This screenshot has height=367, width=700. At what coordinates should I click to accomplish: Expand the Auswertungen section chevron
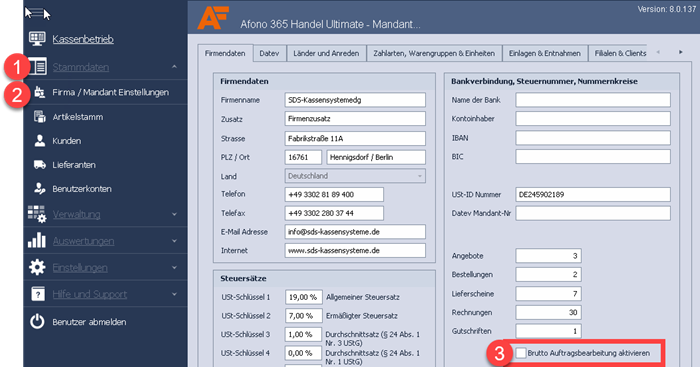174,241
